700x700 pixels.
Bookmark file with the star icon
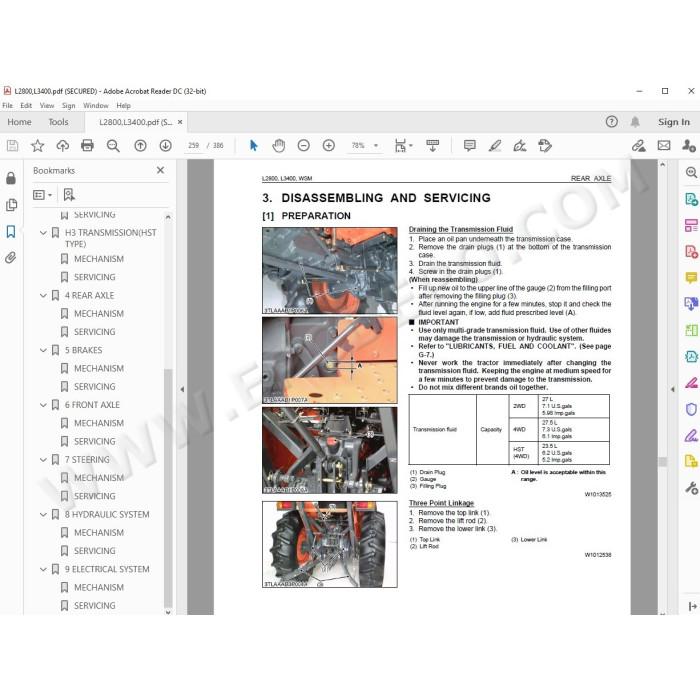click(x=38, y=146)
